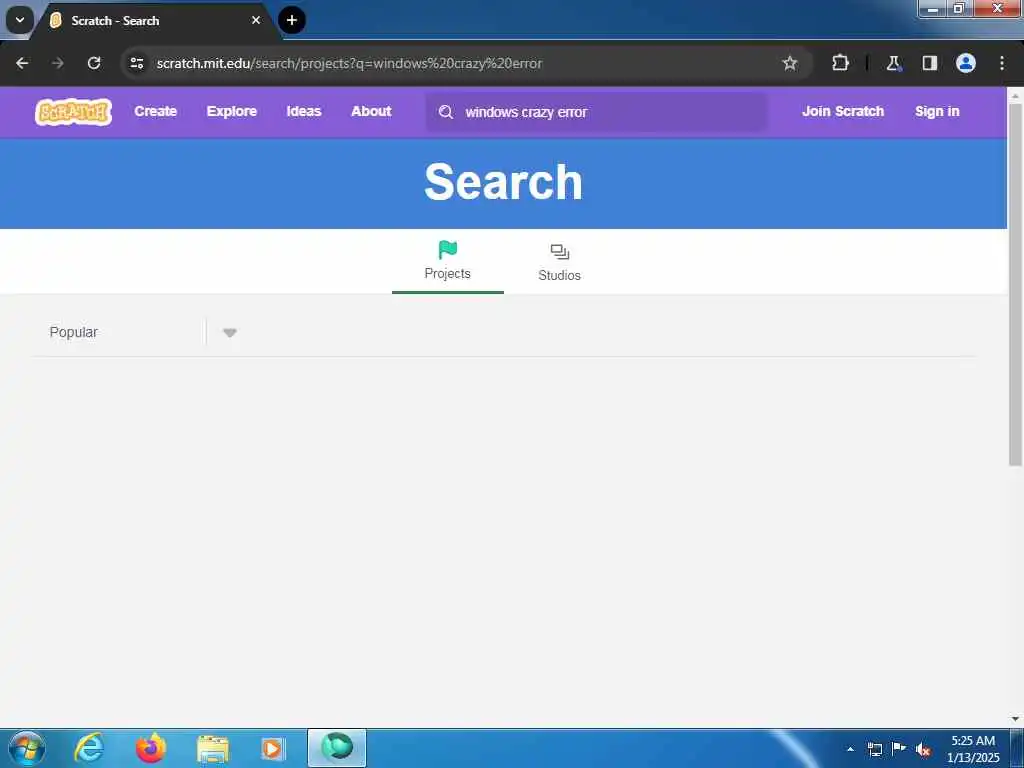Go back in the browser
1024x768 pixels.
click(x=22, y=63)
